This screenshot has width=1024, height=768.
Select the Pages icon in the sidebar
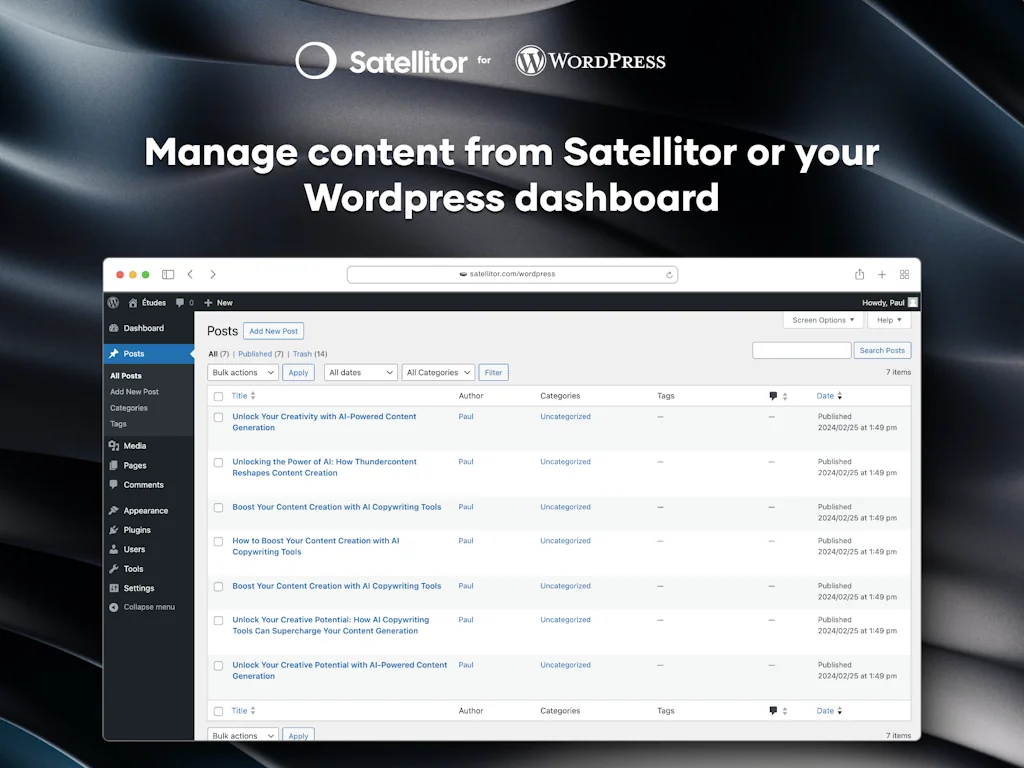tap(116, 466)
